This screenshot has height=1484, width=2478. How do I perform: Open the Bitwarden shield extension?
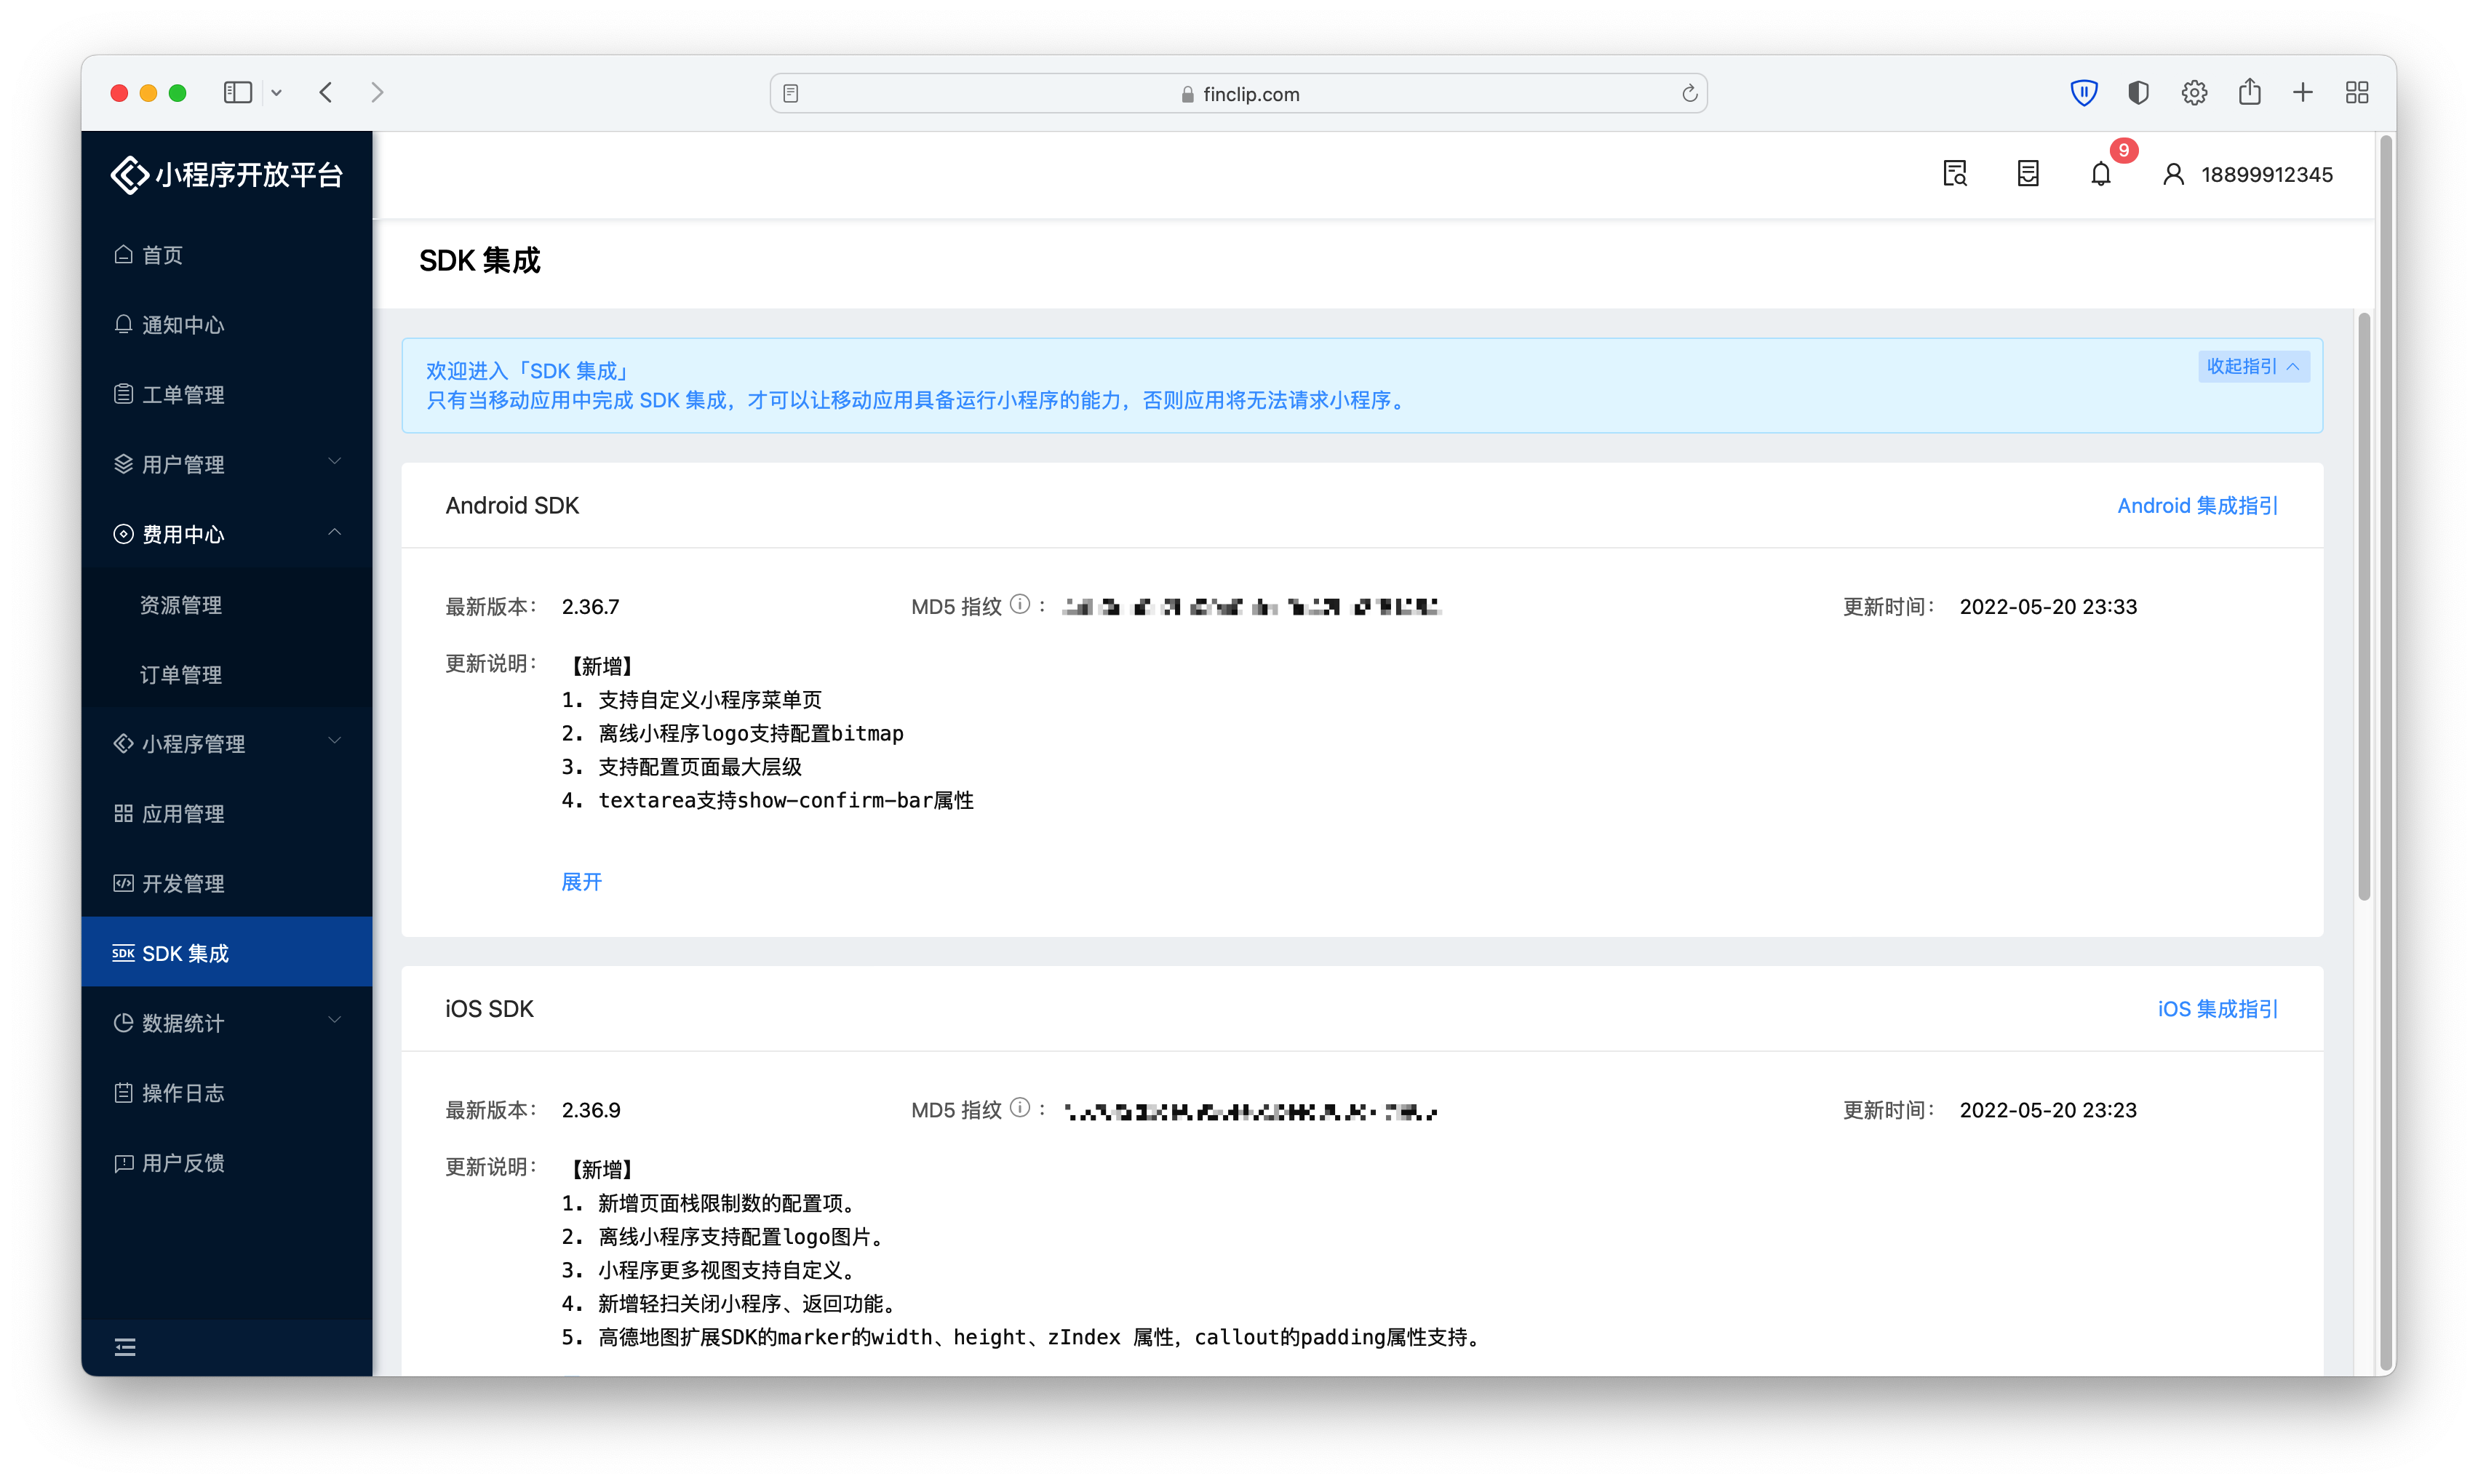[2083, 93]
